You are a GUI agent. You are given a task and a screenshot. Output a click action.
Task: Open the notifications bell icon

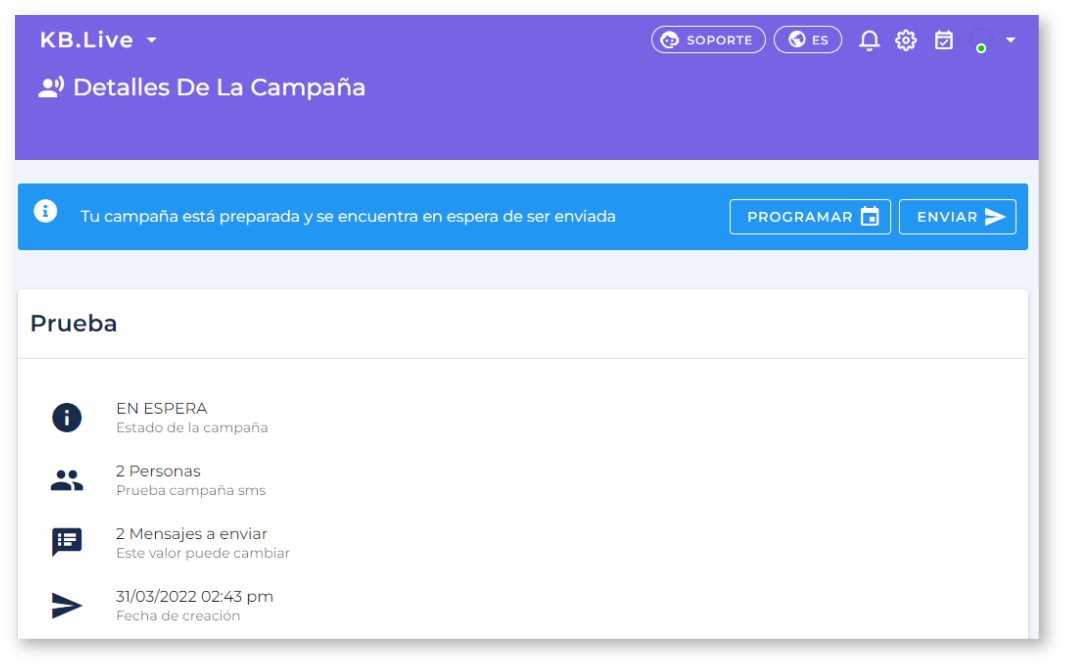coord(869,40)
